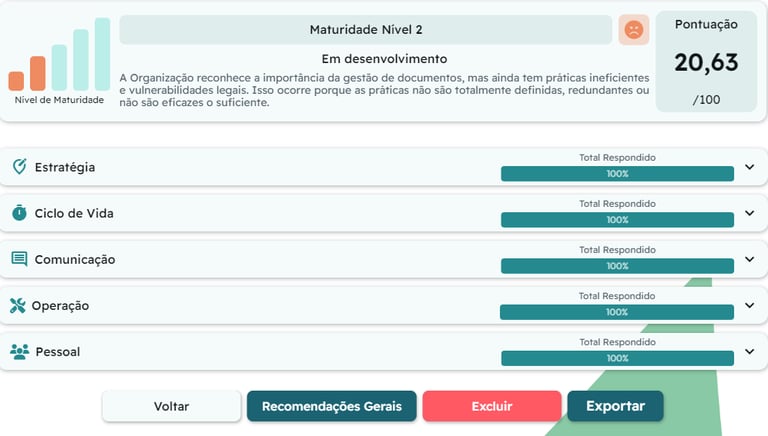The image size is (768, 436).
Task: Expand the Operação section chevron
Action: (749, 305)
